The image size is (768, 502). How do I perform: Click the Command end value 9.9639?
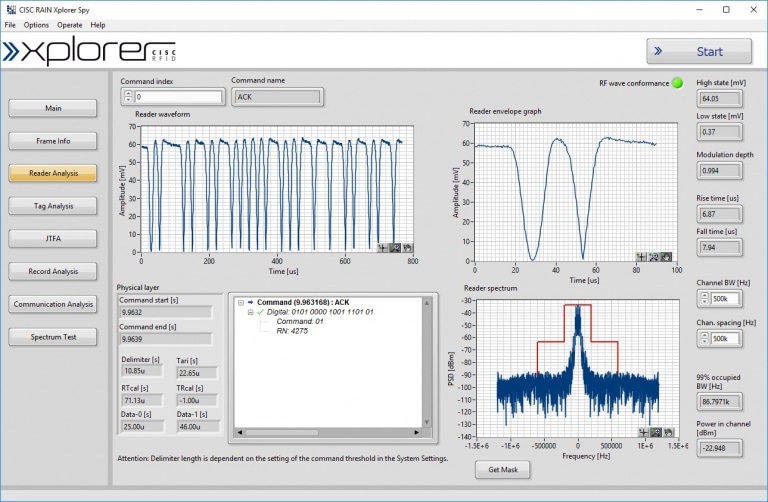click(166, 339)
